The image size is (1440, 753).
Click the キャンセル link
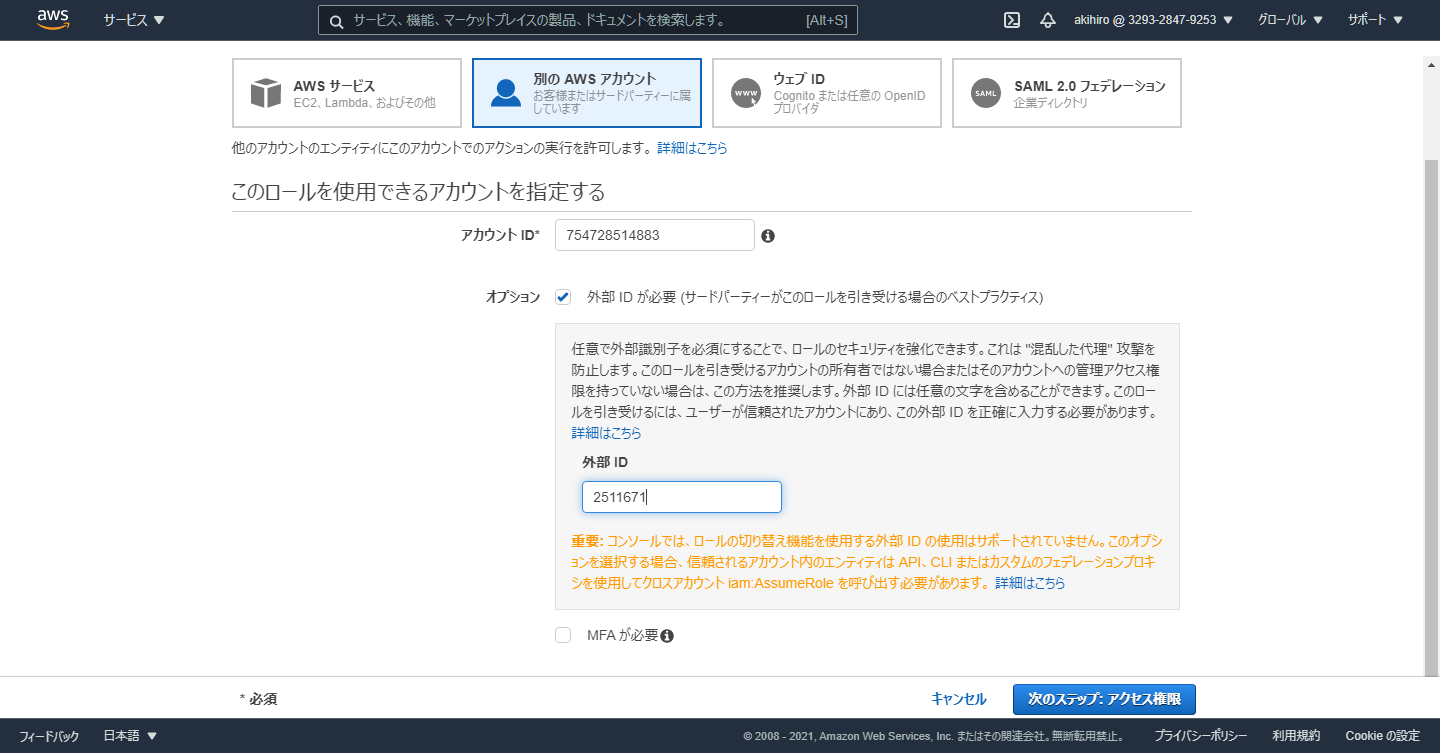[x=959, y=699]
